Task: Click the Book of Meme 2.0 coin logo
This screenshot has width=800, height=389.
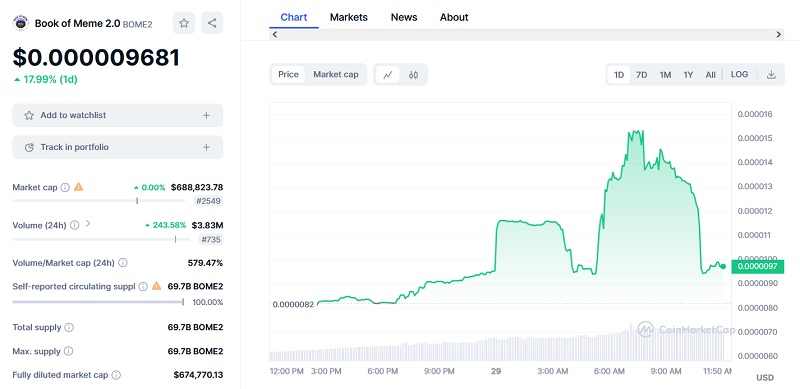Action: pyautogui.click(x=20, y=23)
